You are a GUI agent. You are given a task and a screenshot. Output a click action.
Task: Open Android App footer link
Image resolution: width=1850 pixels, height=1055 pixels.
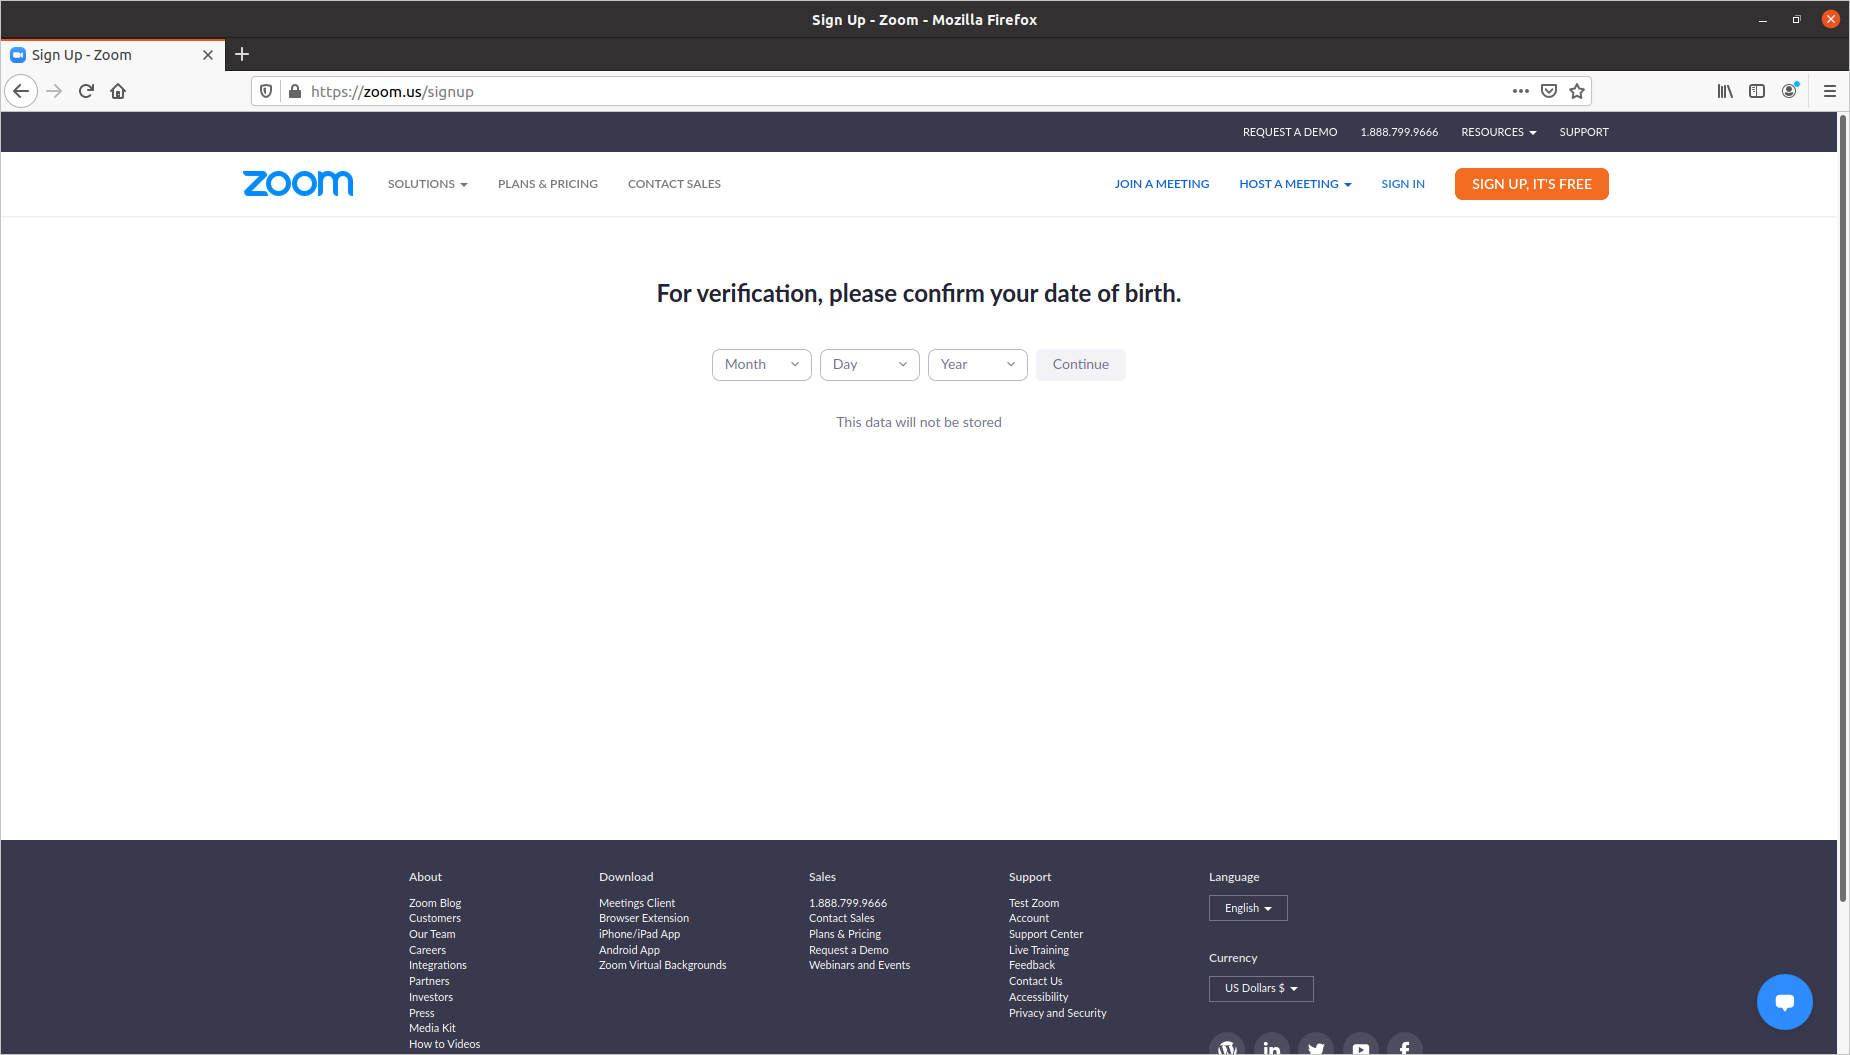[629, 950]
